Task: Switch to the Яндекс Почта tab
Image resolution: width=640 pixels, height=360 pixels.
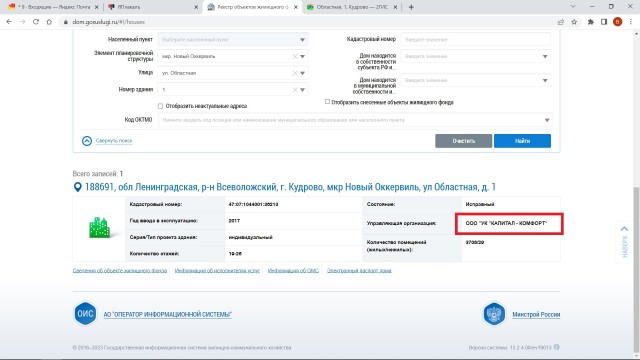Action: (x=54, y=7)
